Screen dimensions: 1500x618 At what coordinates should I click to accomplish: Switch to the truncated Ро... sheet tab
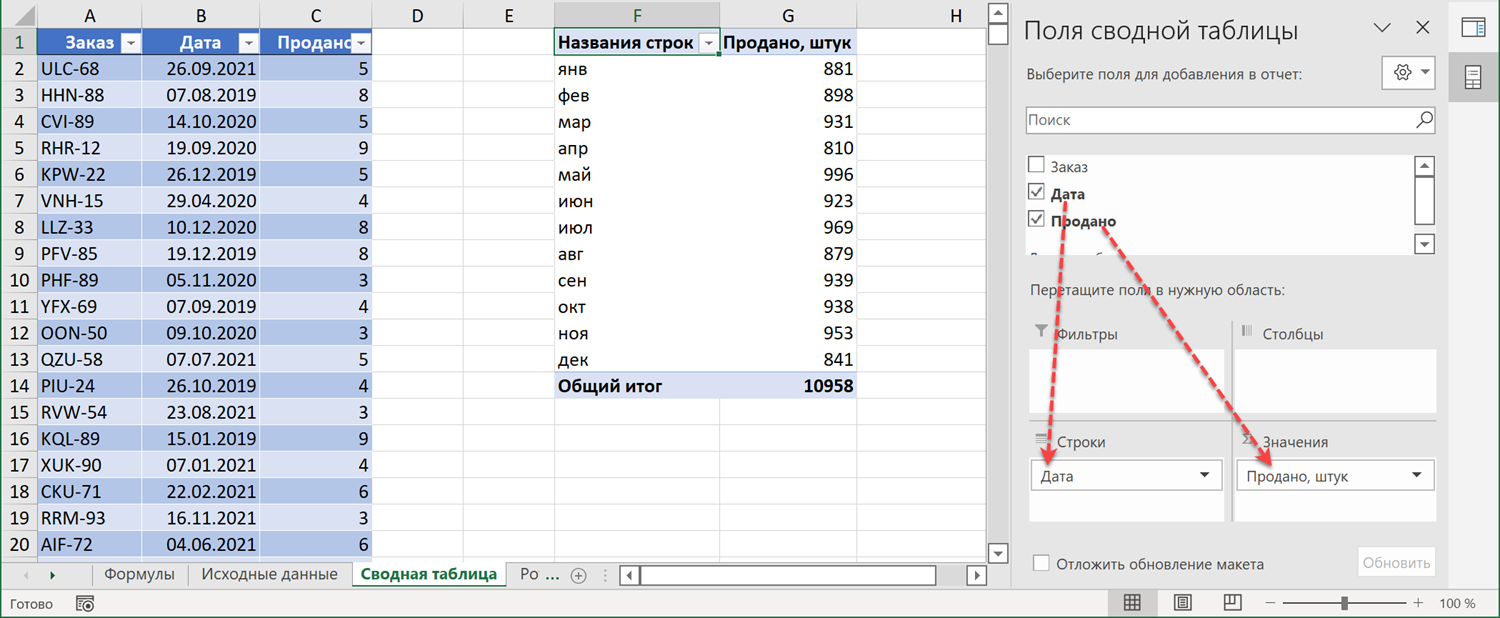tap(539, 574)
